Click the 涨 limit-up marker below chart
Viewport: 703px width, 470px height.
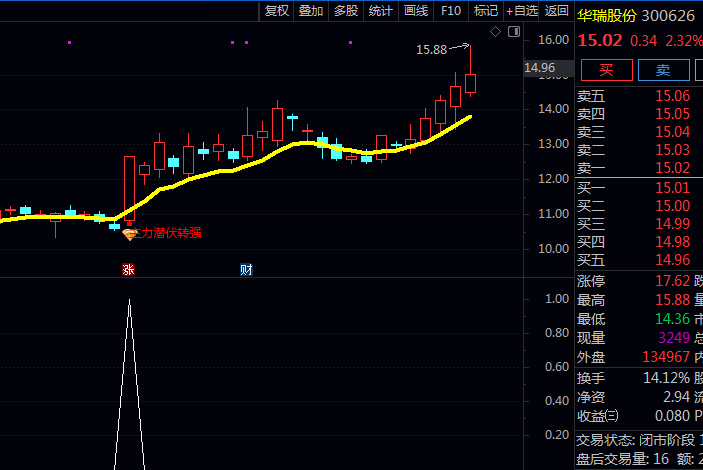coord(128,270)
